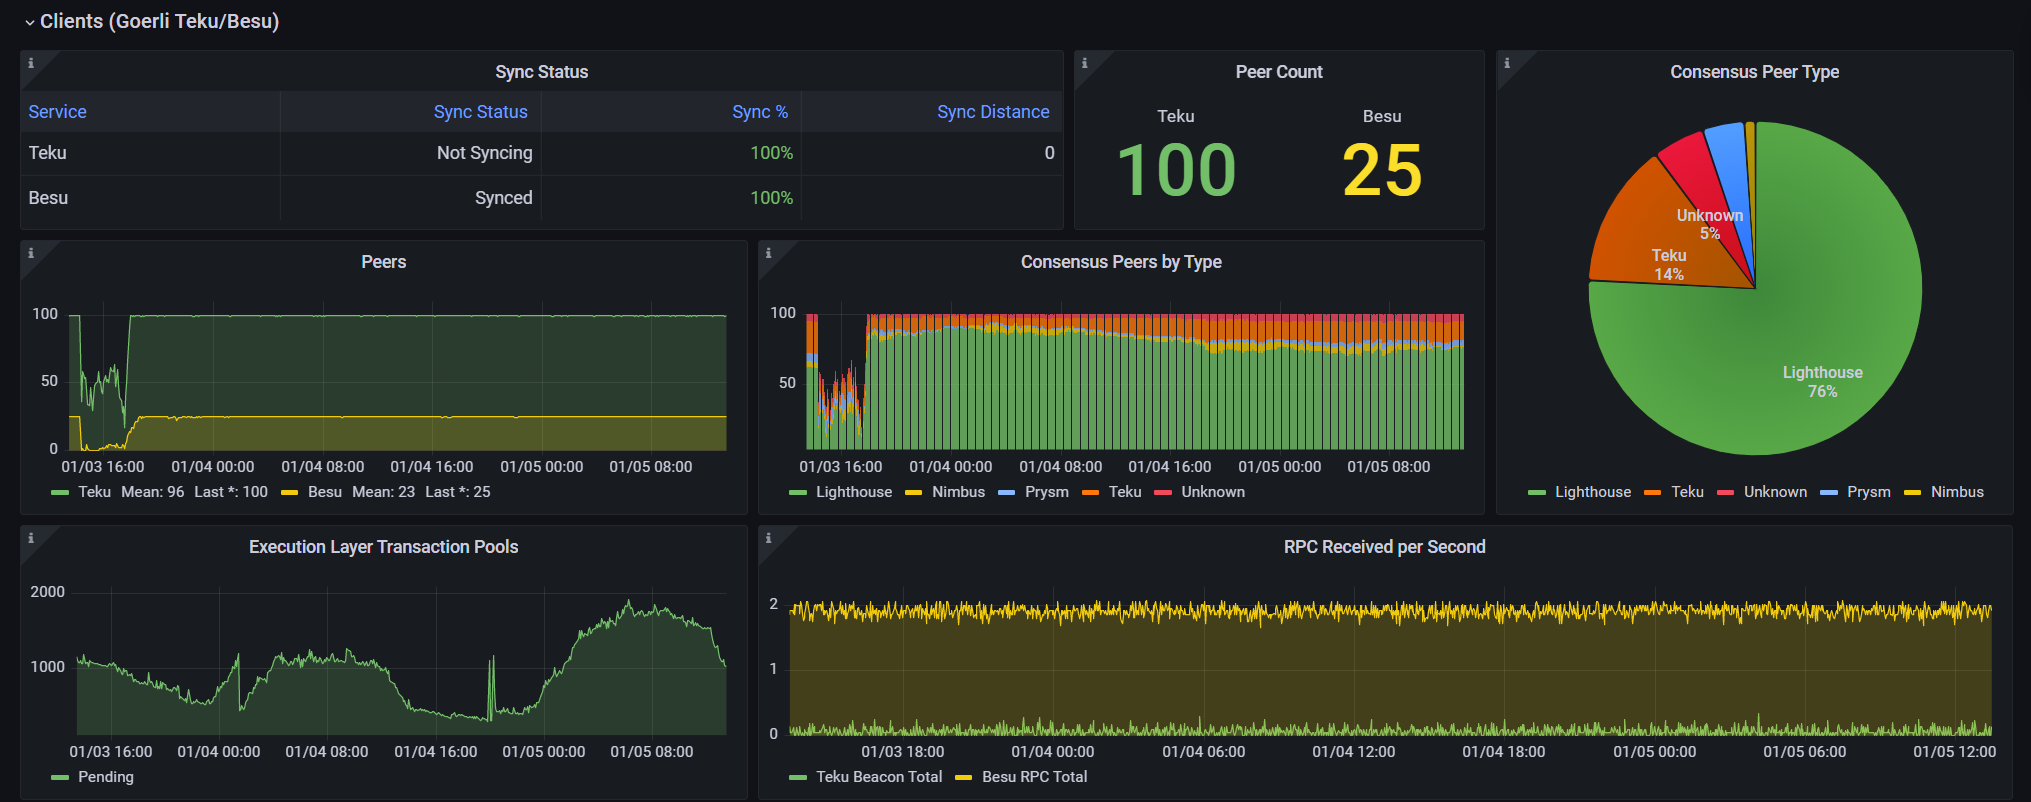The height and width of the screenshot is (802, 2031).
Task: Toggle Teku in pie chart legend
Action: pyautogui.click(x=1687, y=492)
